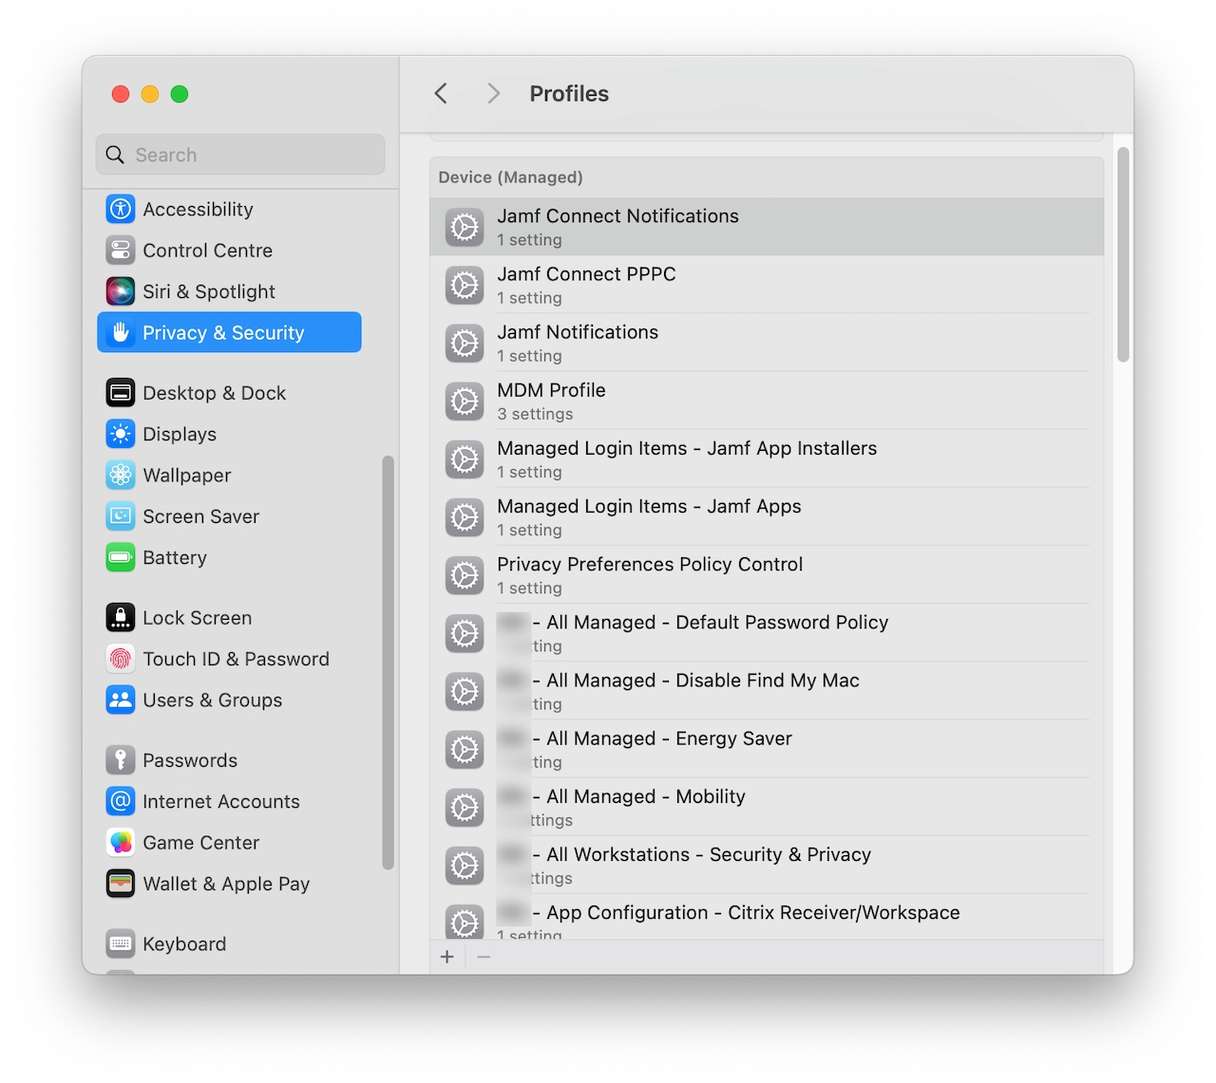The width and height of the screenshot is (1216, 1083).
Task: Click the forward navigation arrow
Action: [x=493, y=93]
